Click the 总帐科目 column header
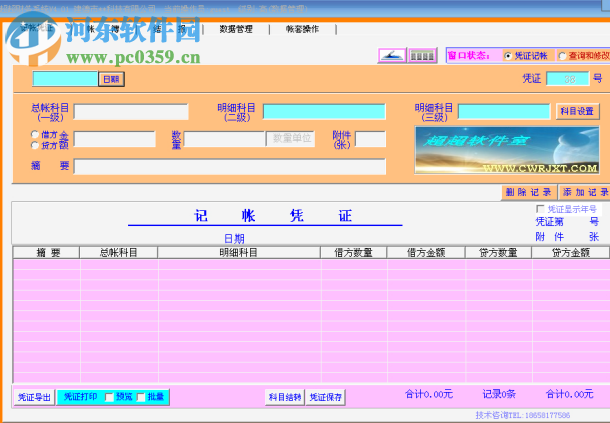Screen dimensions: 610x423 [x=119, y=253]
